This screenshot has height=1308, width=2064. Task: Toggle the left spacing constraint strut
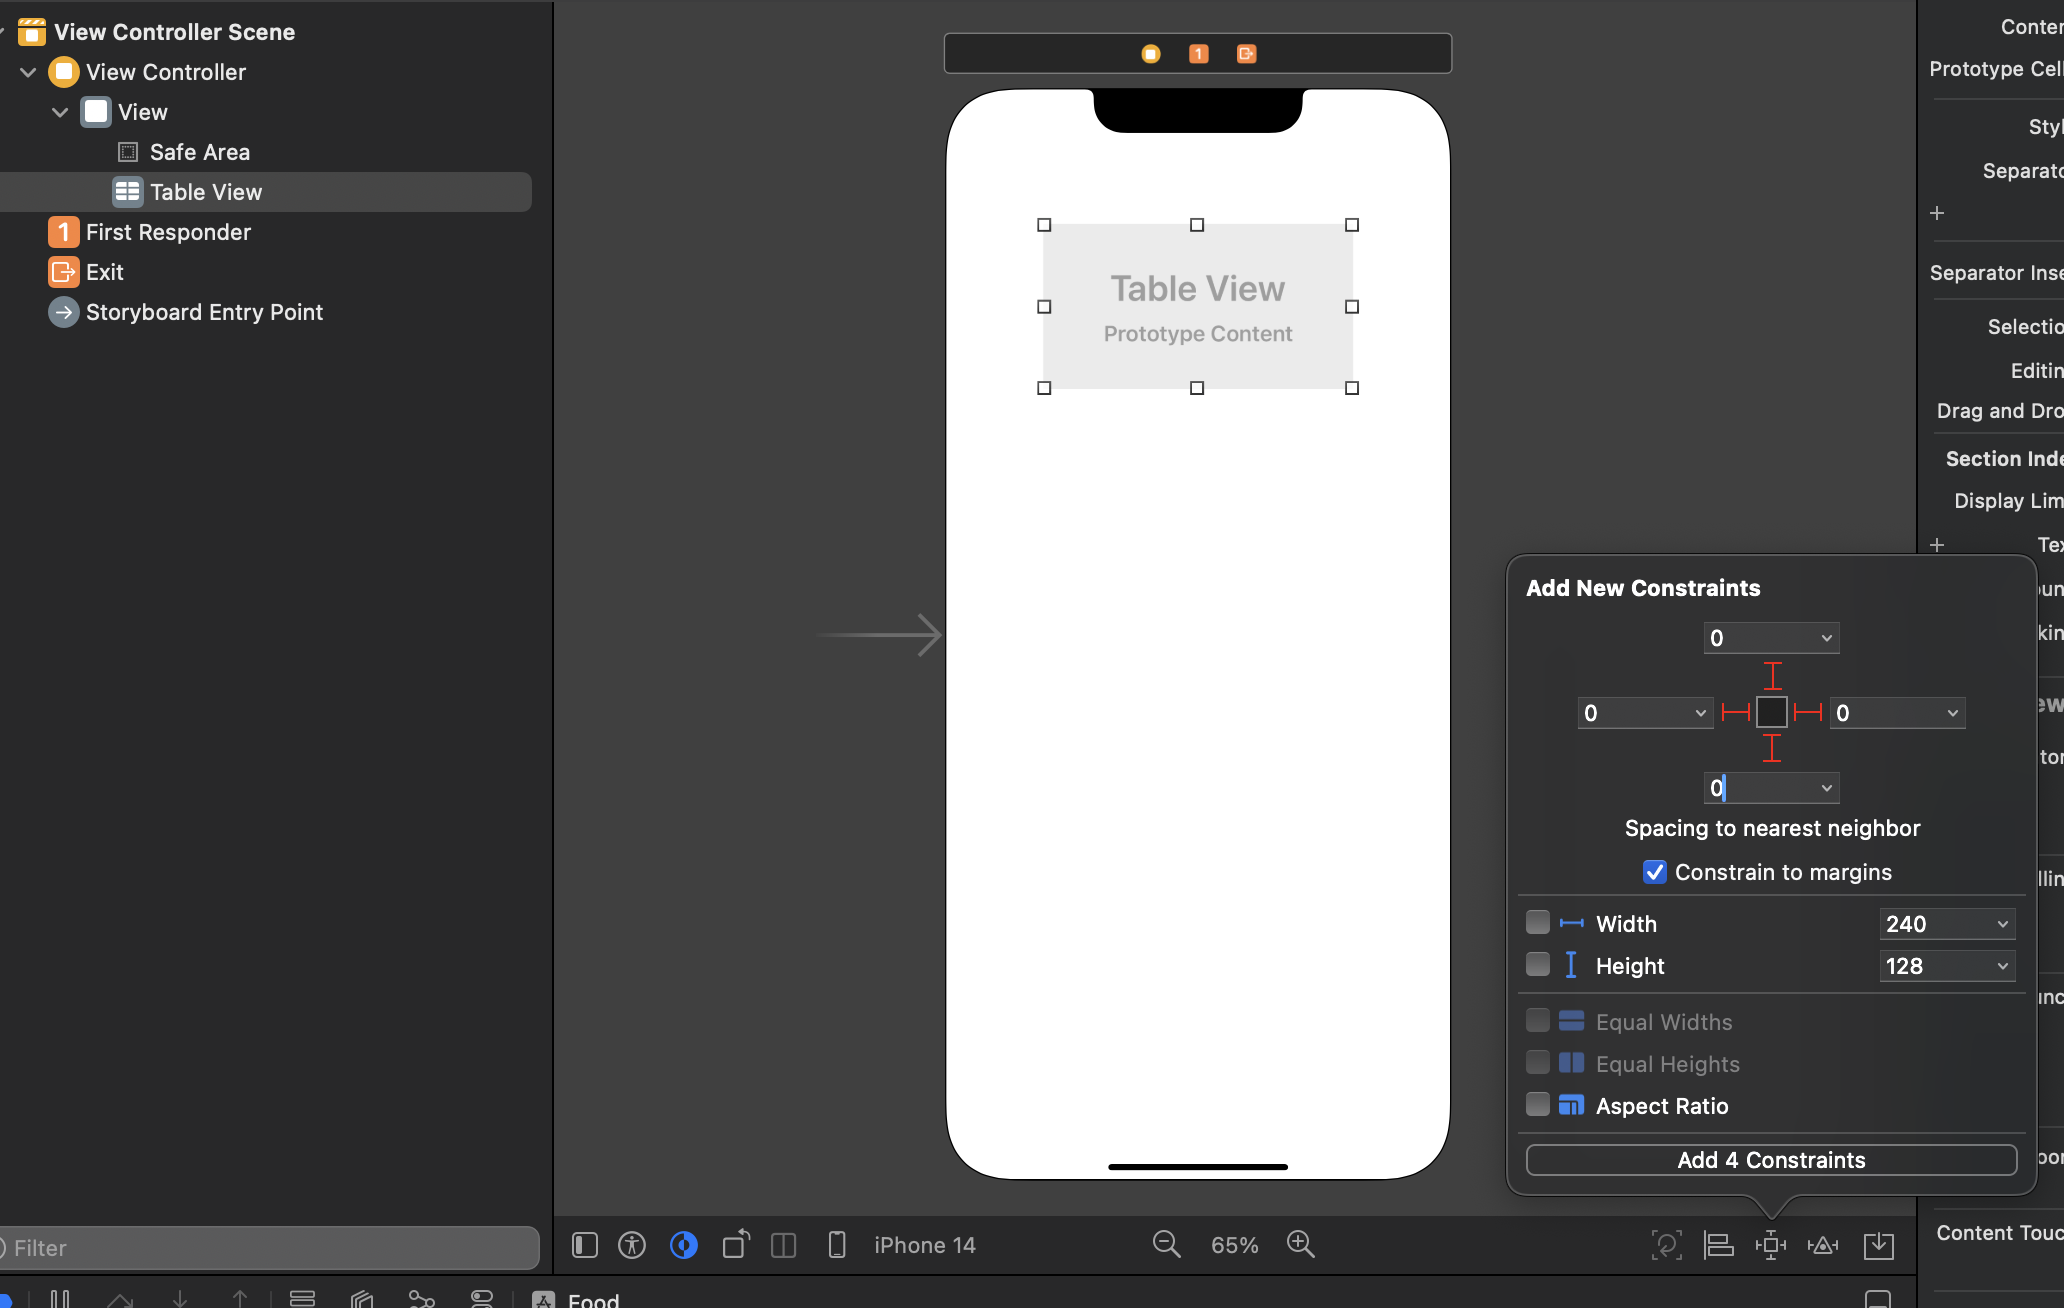tap(1736, 712)
